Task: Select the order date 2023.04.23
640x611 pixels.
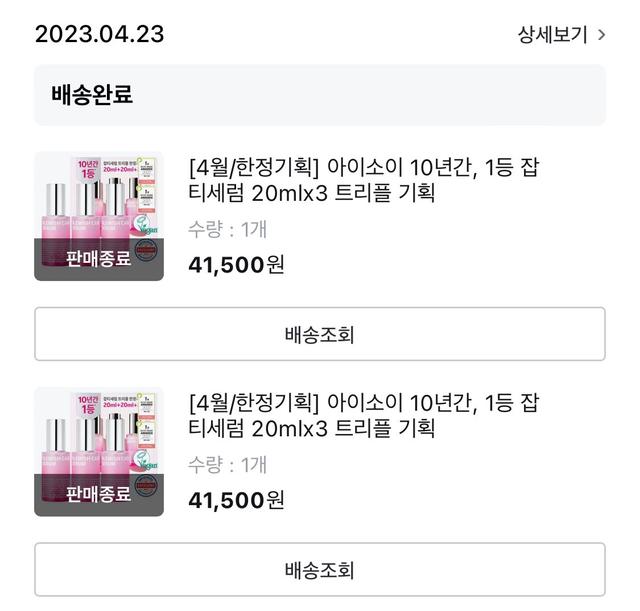Action: point(99,34)
